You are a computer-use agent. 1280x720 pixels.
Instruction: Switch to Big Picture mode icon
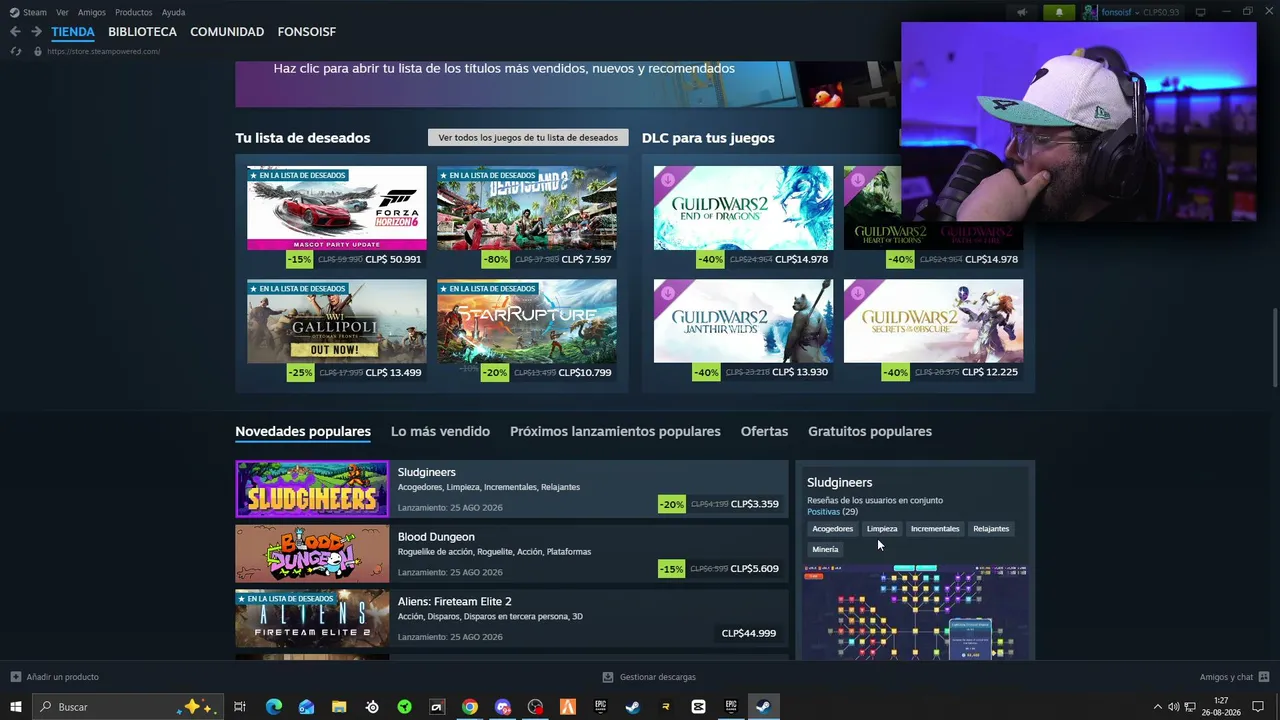click(x=1200, y=12)
